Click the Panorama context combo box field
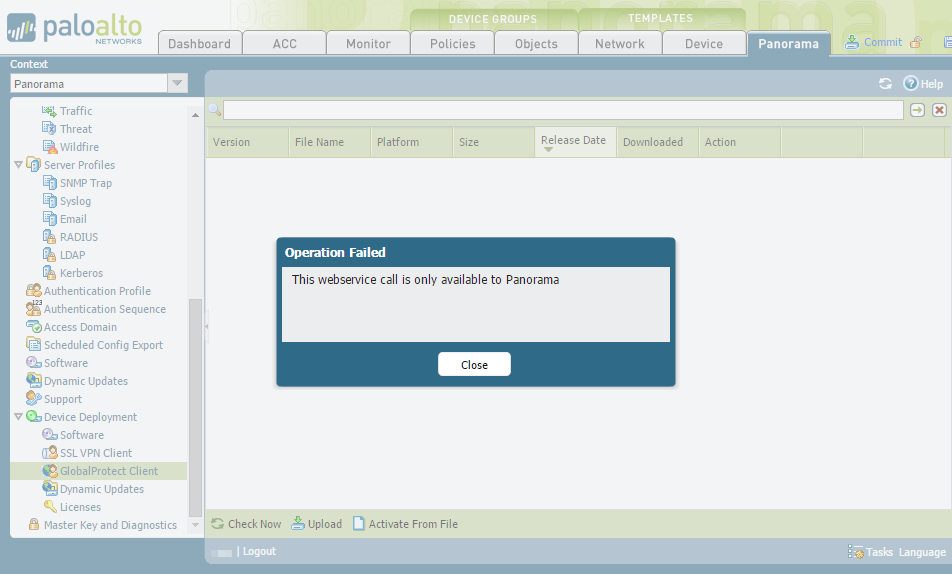This screenshot has width=952, height=574. (89, 83)
